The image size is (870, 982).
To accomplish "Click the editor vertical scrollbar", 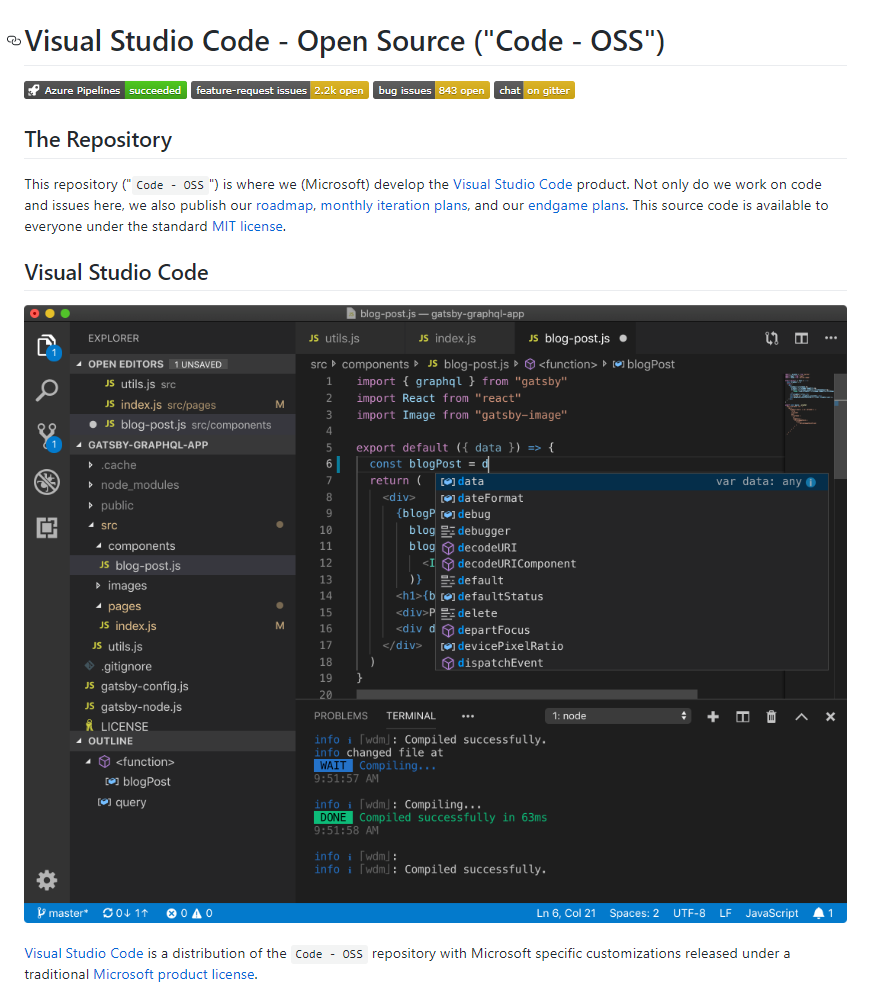I will pyautogui.click(x=841, y=426).
